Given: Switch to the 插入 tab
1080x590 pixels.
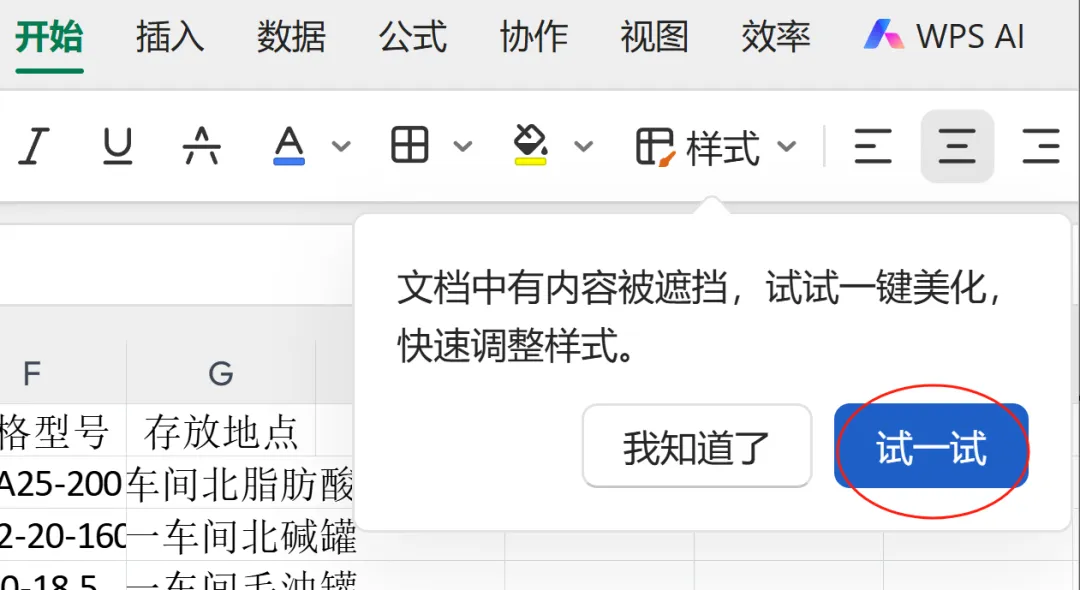Looking at the screenshot, I should point(170,36).
